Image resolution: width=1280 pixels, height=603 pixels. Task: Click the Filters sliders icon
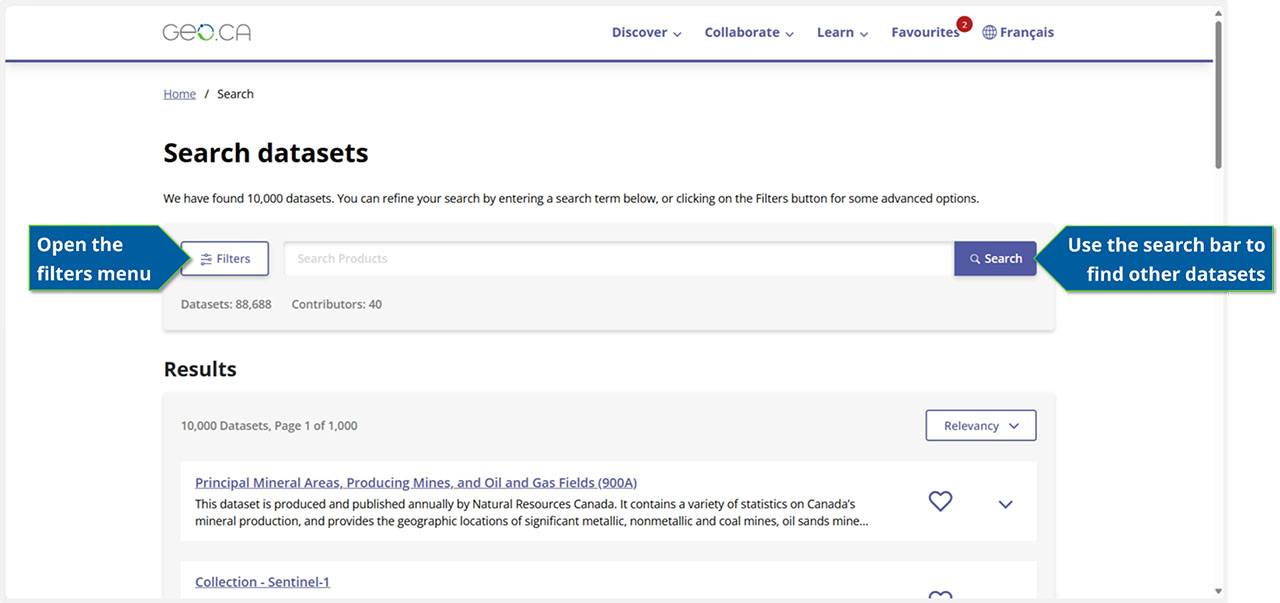[206, 258]
